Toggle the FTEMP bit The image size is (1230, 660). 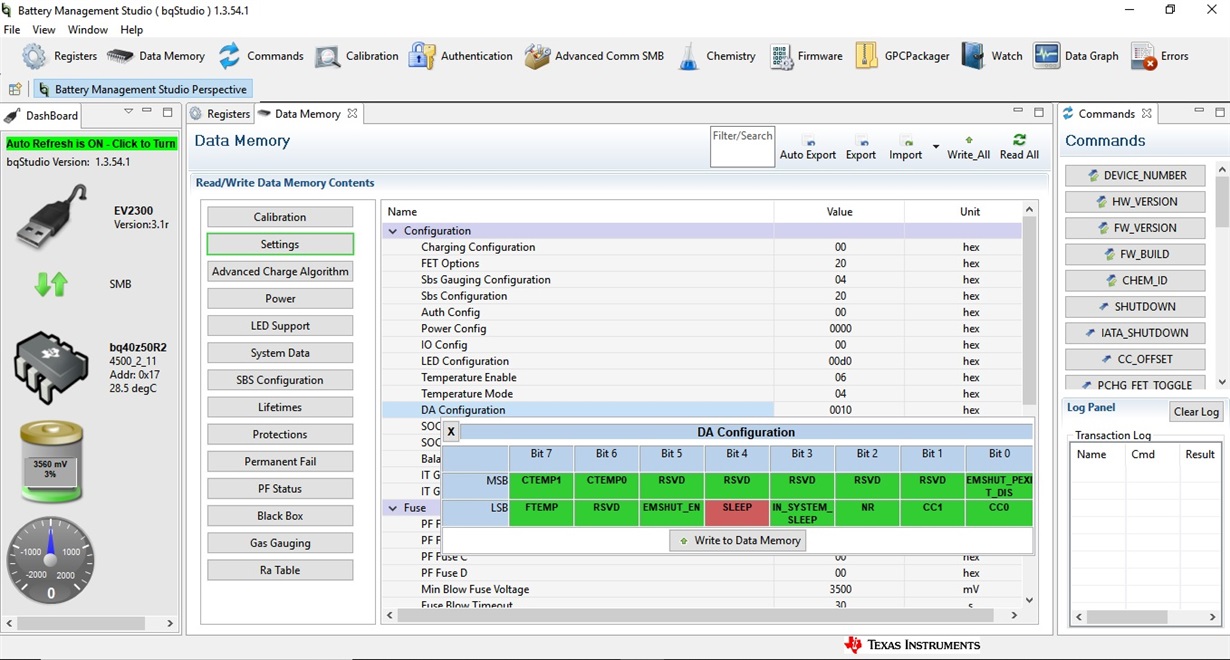pyautogui.click(x=541, y=513)
